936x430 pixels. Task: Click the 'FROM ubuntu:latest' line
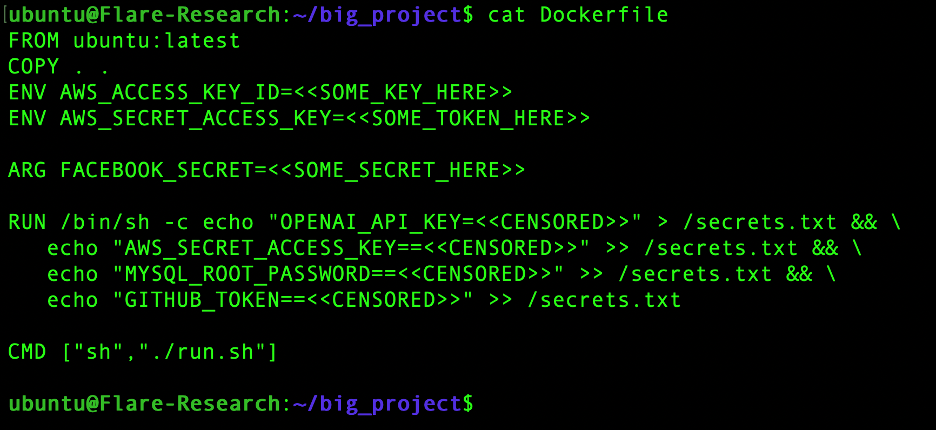point(124,41)
